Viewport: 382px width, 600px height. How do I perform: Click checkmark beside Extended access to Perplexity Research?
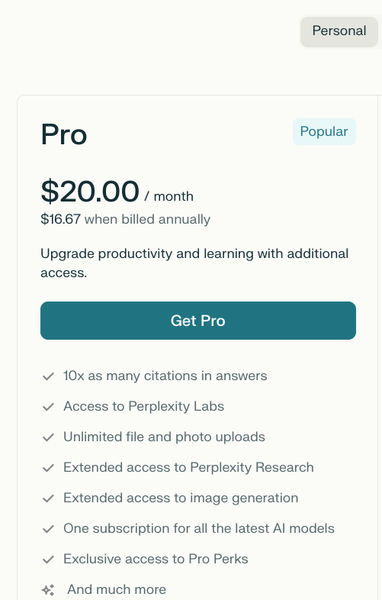[x=48, y=468]
